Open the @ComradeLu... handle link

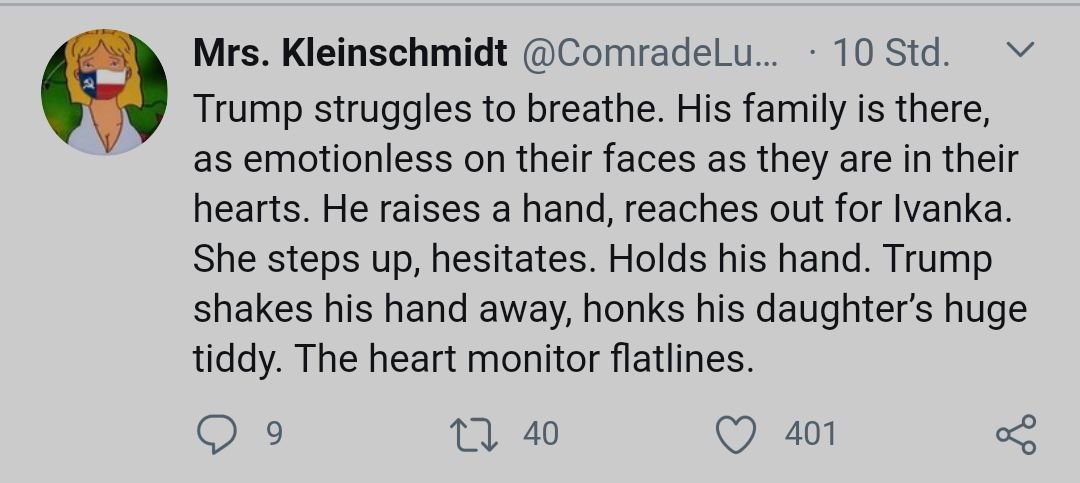click(650, 53)
